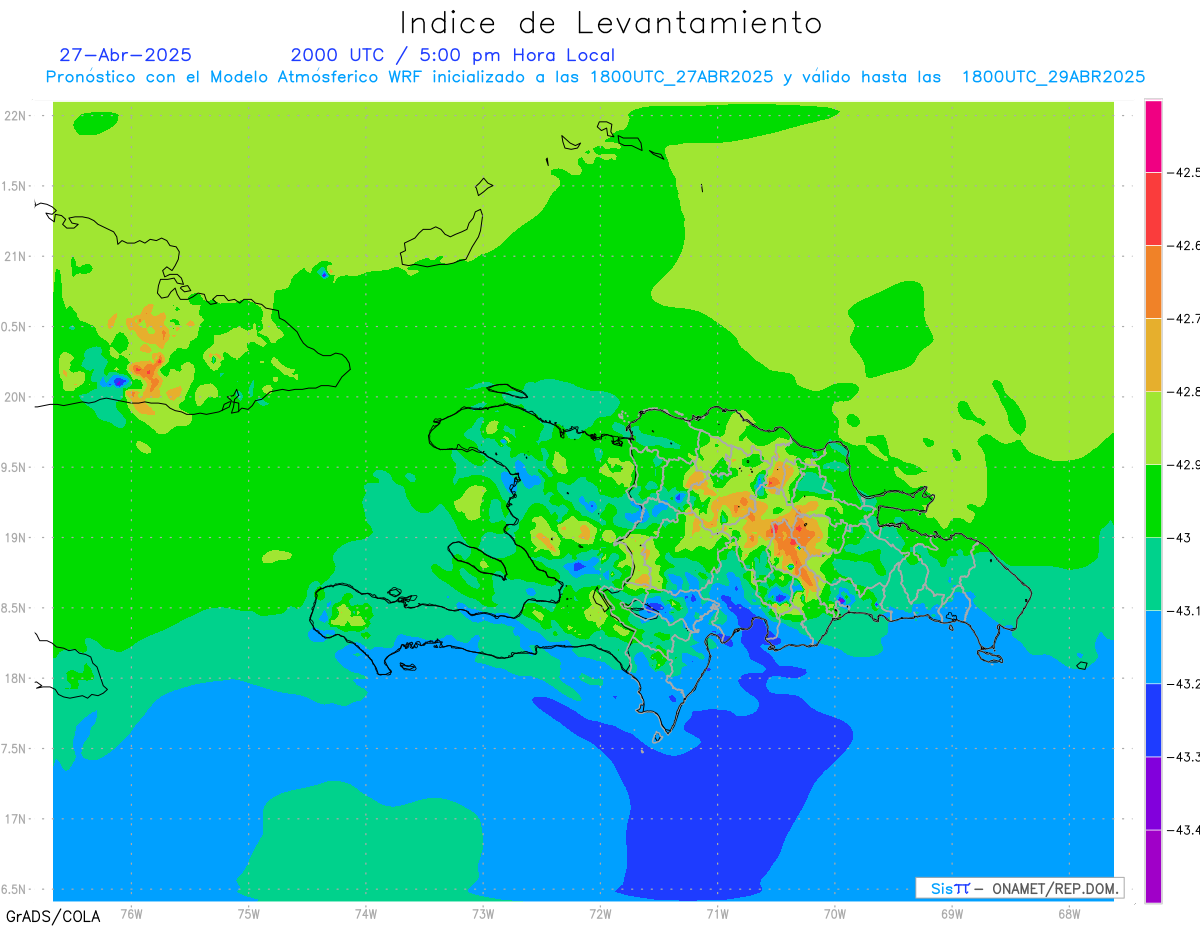Image resolution: width=1200 pixels, height=927 pixels.
Task: Click the '76W' longitude label
Action: tap(131, 913)
